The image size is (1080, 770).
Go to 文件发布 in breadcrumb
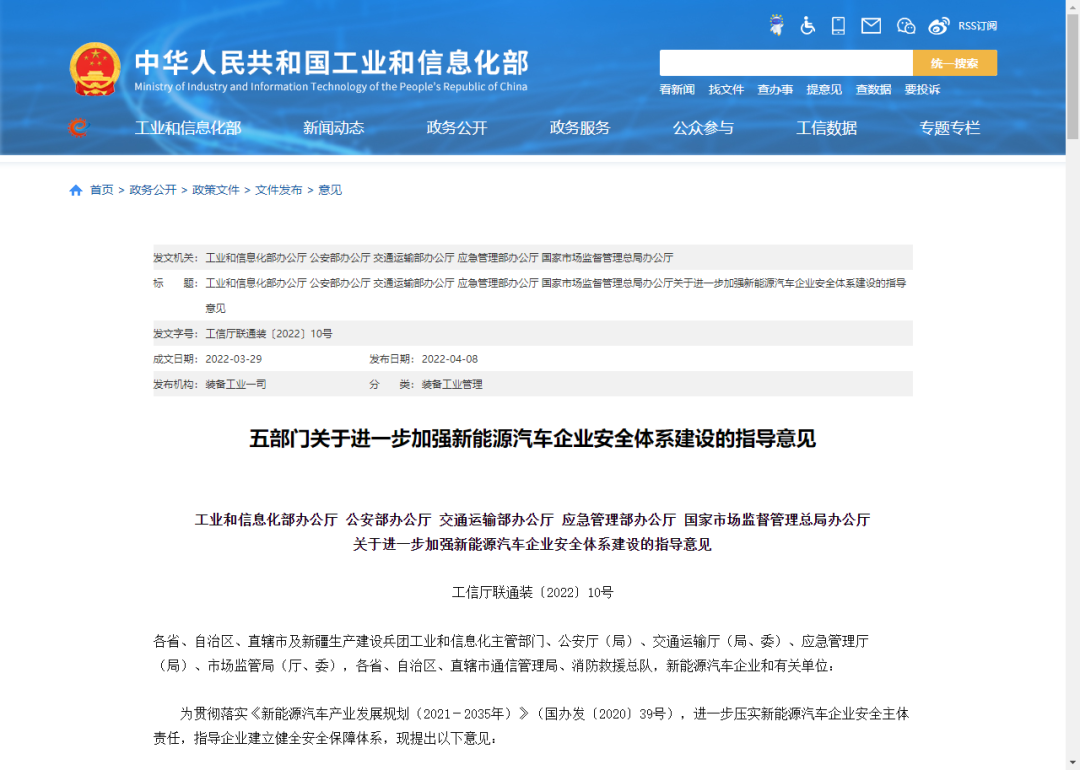click(278, 190)
